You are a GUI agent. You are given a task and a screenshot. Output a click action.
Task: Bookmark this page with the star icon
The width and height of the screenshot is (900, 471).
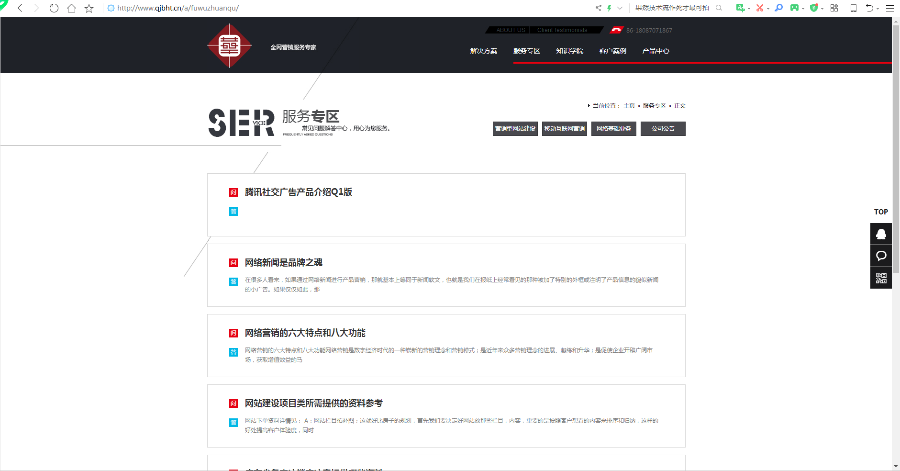coord(89,7)
